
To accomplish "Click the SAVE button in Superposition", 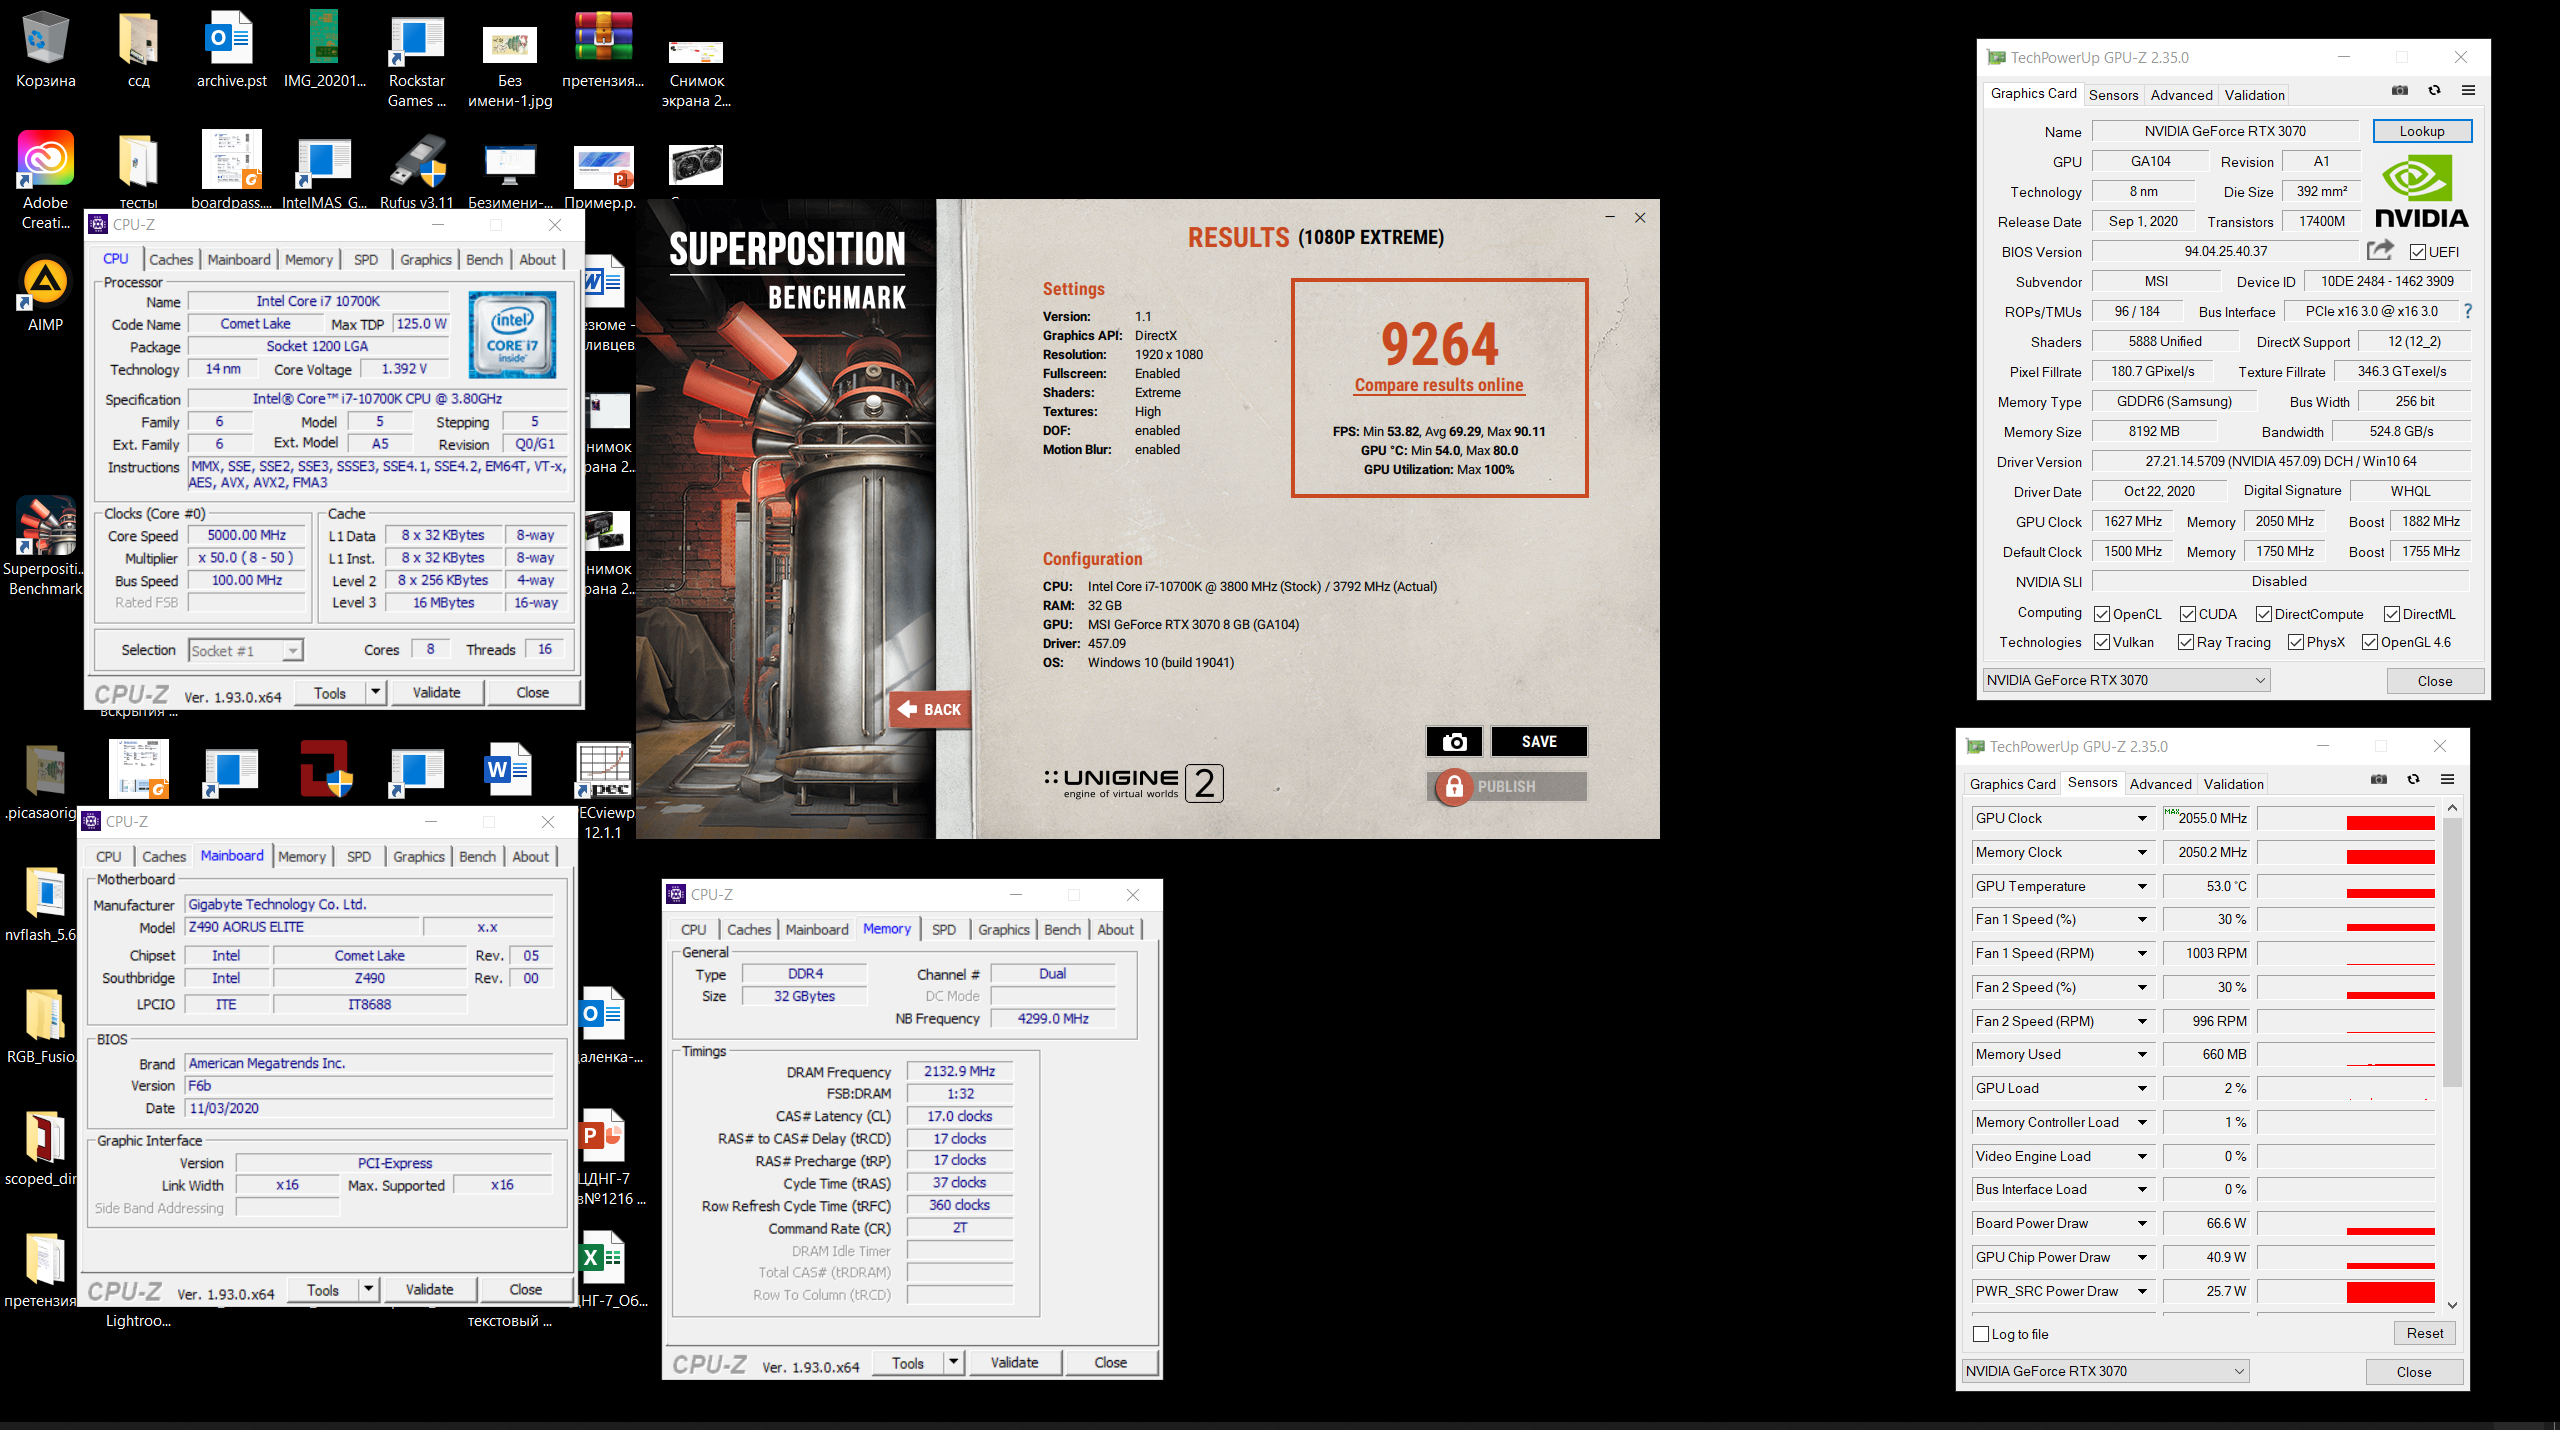I will (x=1539, y=741).
